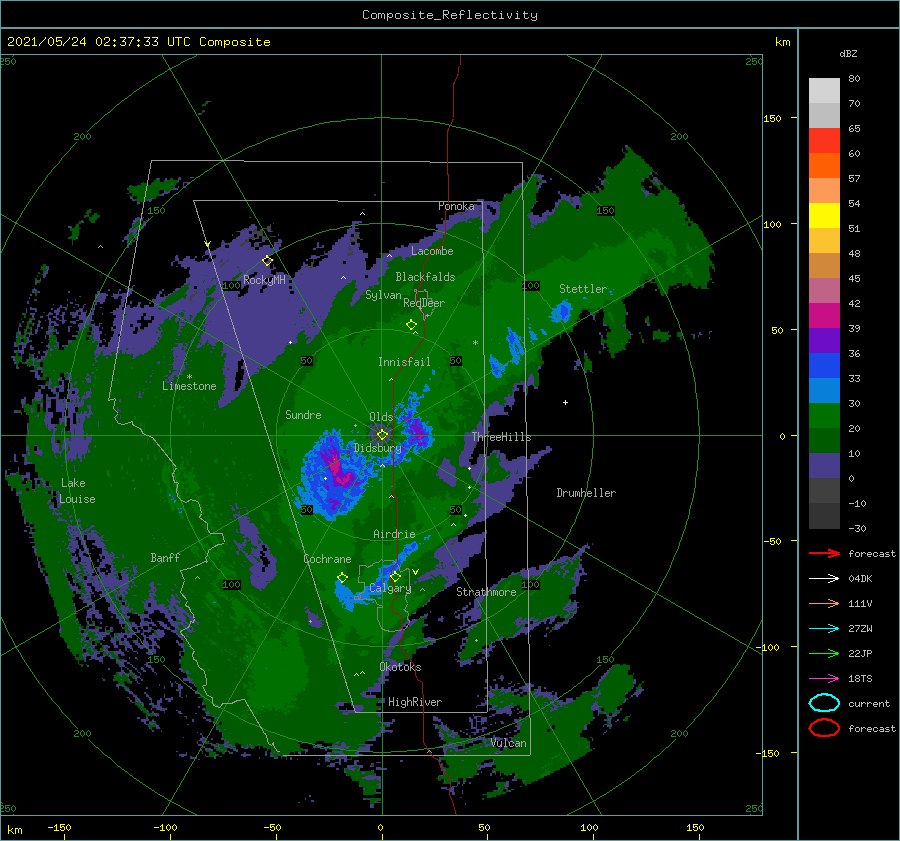Click the blue storm cell south of Stettler

[560, 312]
